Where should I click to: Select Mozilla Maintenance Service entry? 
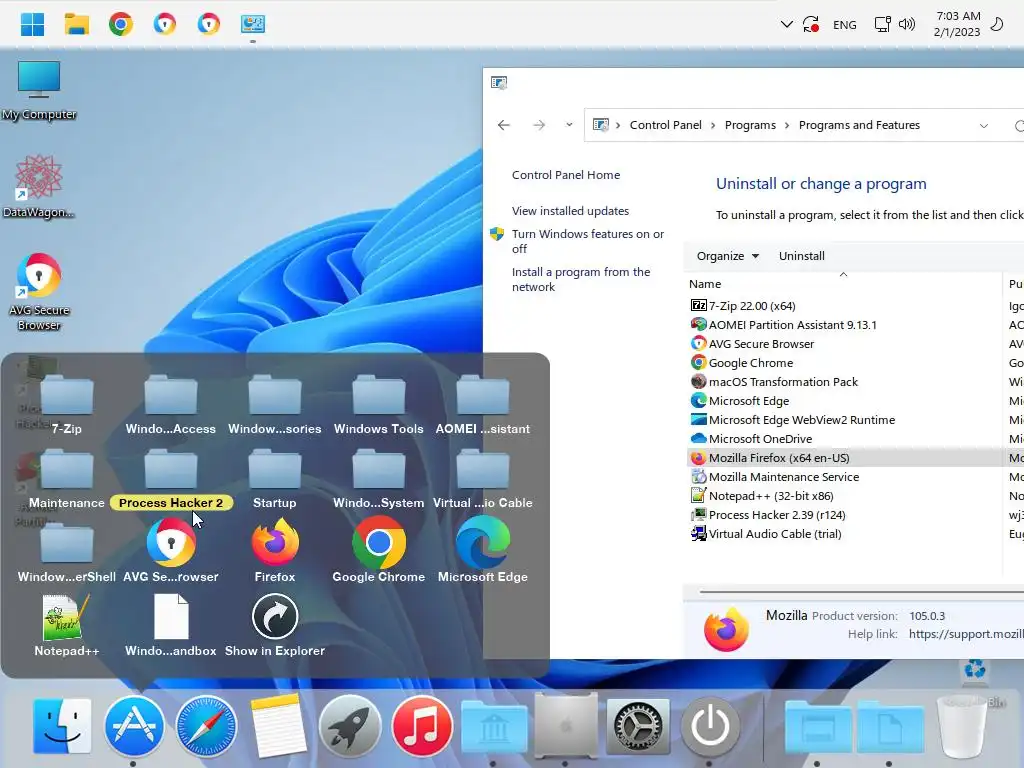784,477
